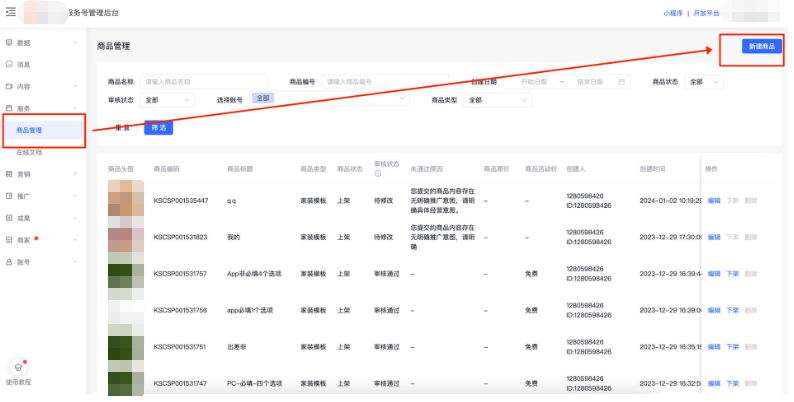Click the 结束日期 end date field
Screen dimensions: 794x402
(x=590, y=82)
